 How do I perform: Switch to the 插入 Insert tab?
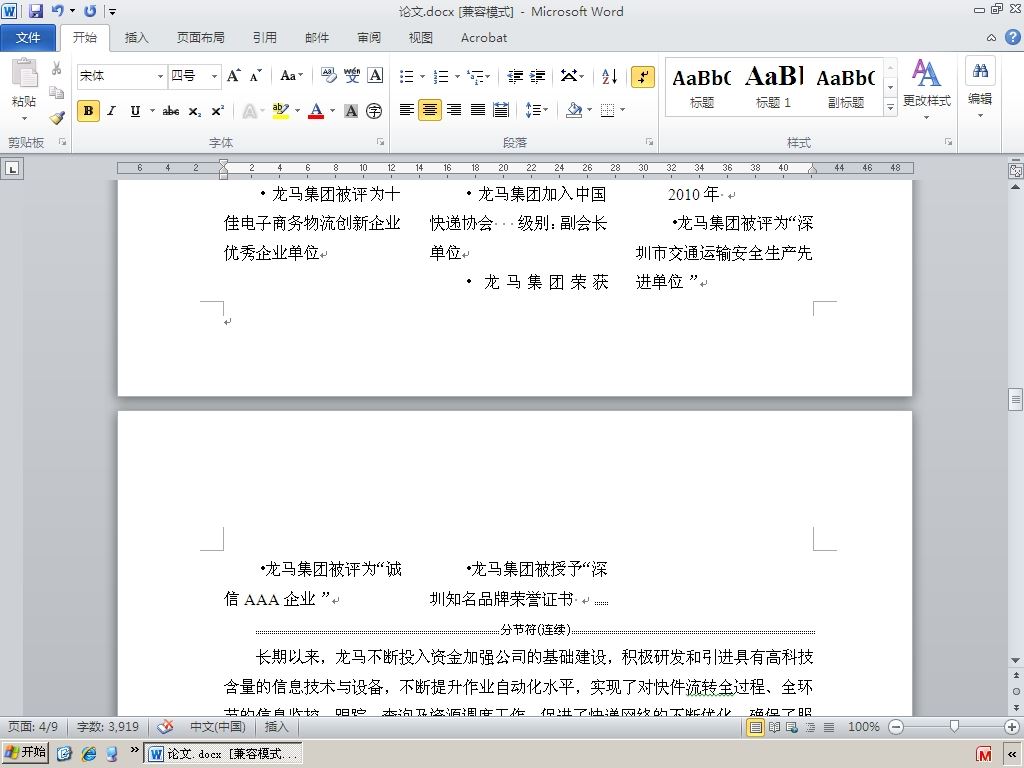pos(136,37)
